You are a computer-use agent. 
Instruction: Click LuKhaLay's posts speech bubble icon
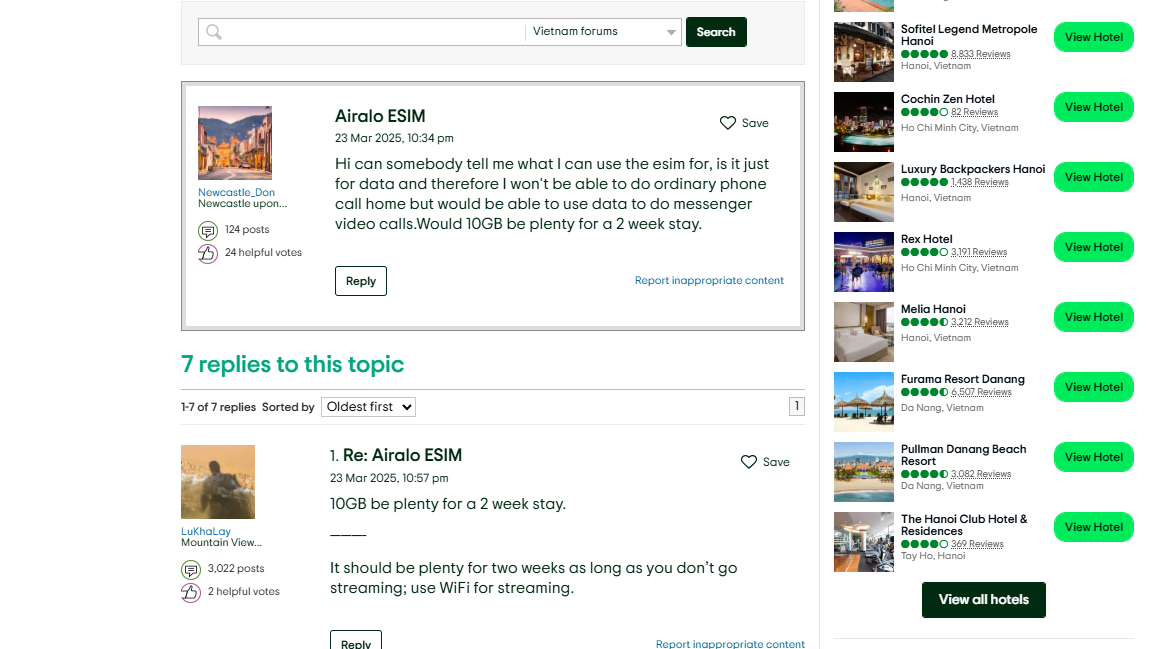[x=191, y=570]
